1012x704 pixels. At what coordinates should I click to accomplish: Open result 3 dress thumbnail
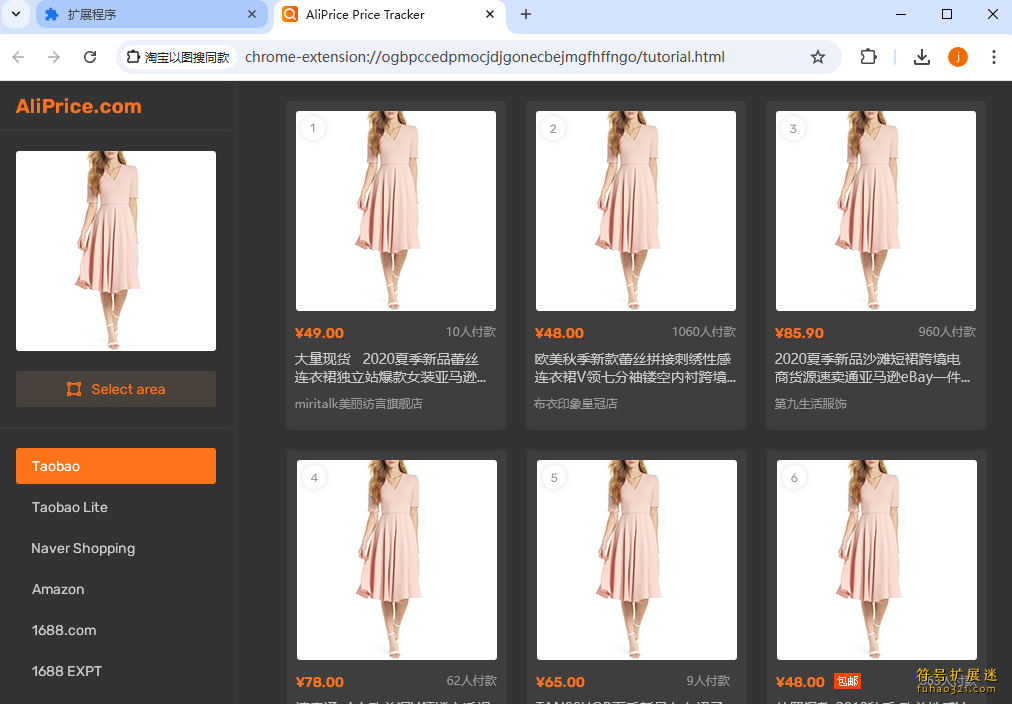(x=876, y=211)
